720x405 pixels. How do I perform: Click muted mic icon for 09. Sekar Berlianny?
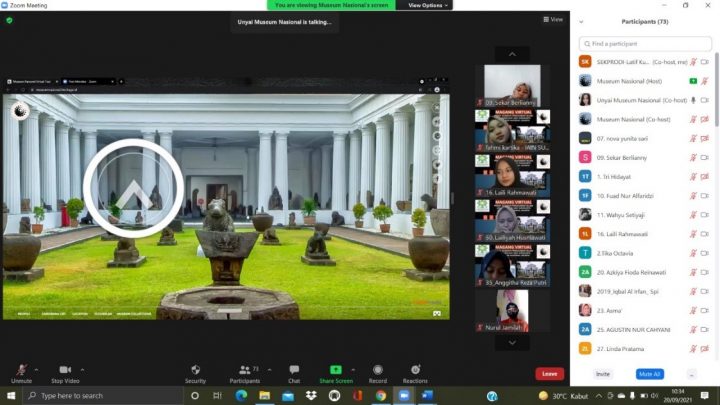click(x=693, y=158)
